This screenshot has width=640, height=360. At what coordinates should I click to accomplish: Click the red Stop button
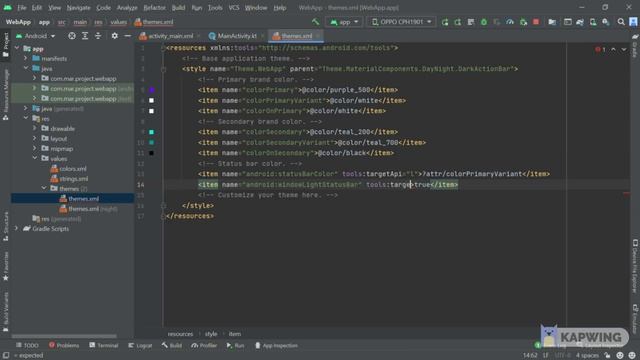[x=536, y=22]
